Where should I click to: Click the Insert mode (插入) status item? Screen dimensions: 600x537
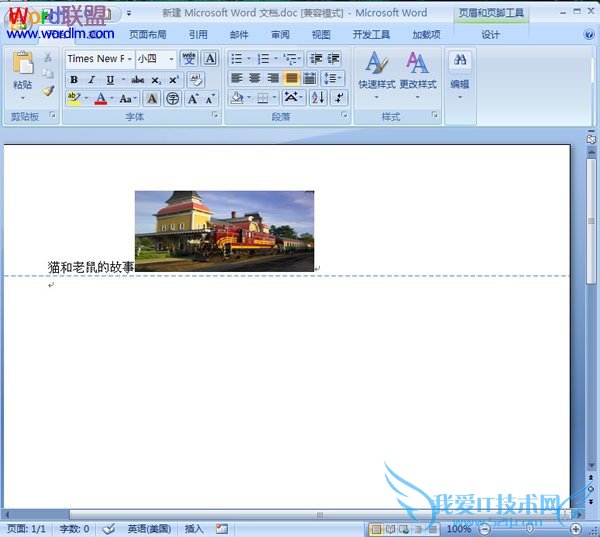point(194,529)
